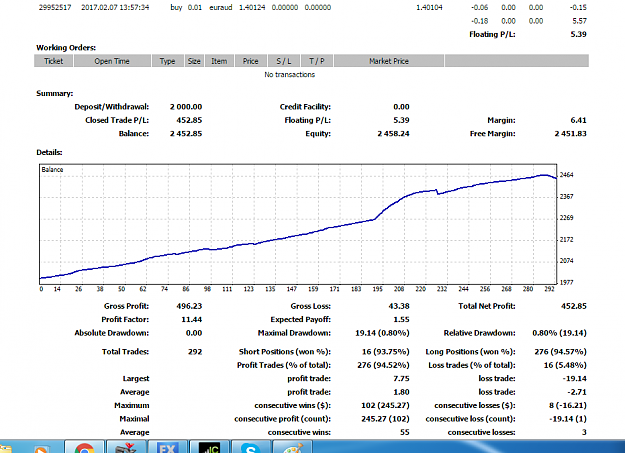
Task: Click the consecutive wins value 102 (245.27)
Action: click(385, 406)
